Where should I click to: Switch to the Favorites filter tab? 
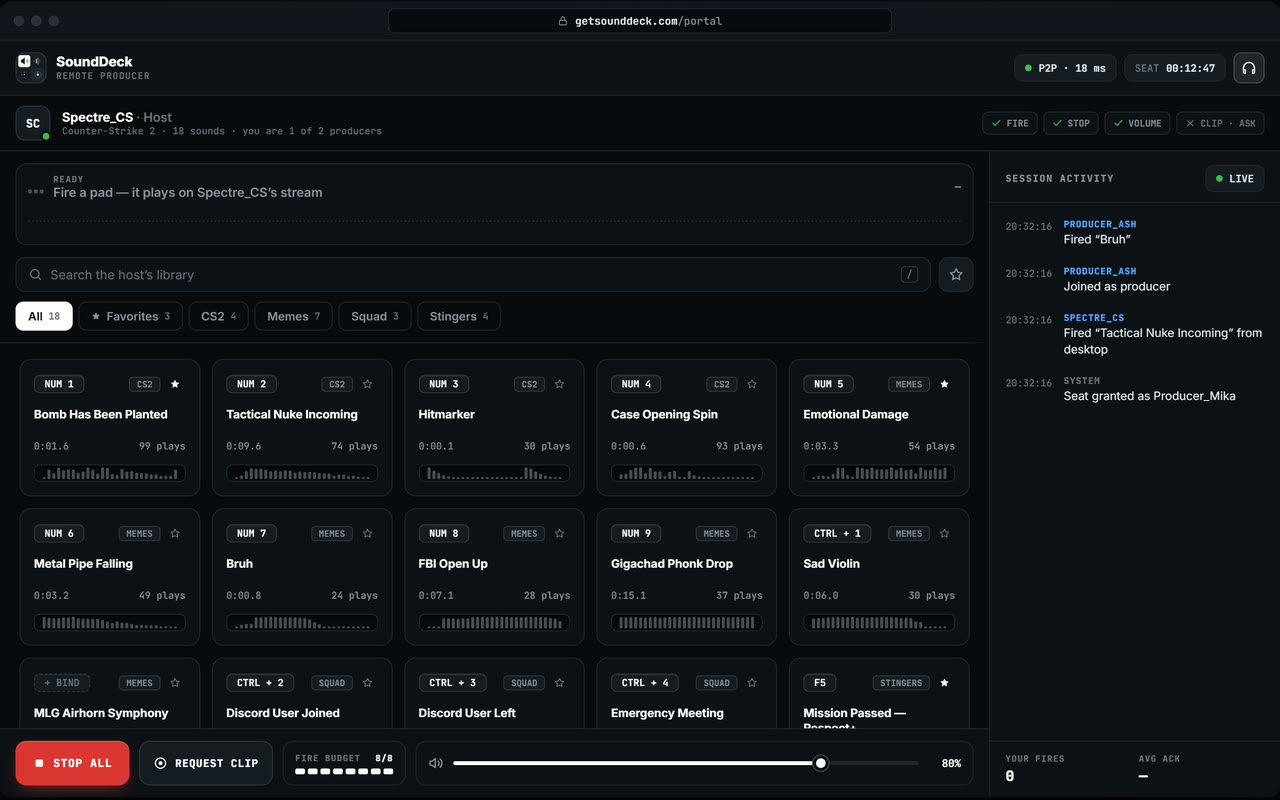point(131,316)
